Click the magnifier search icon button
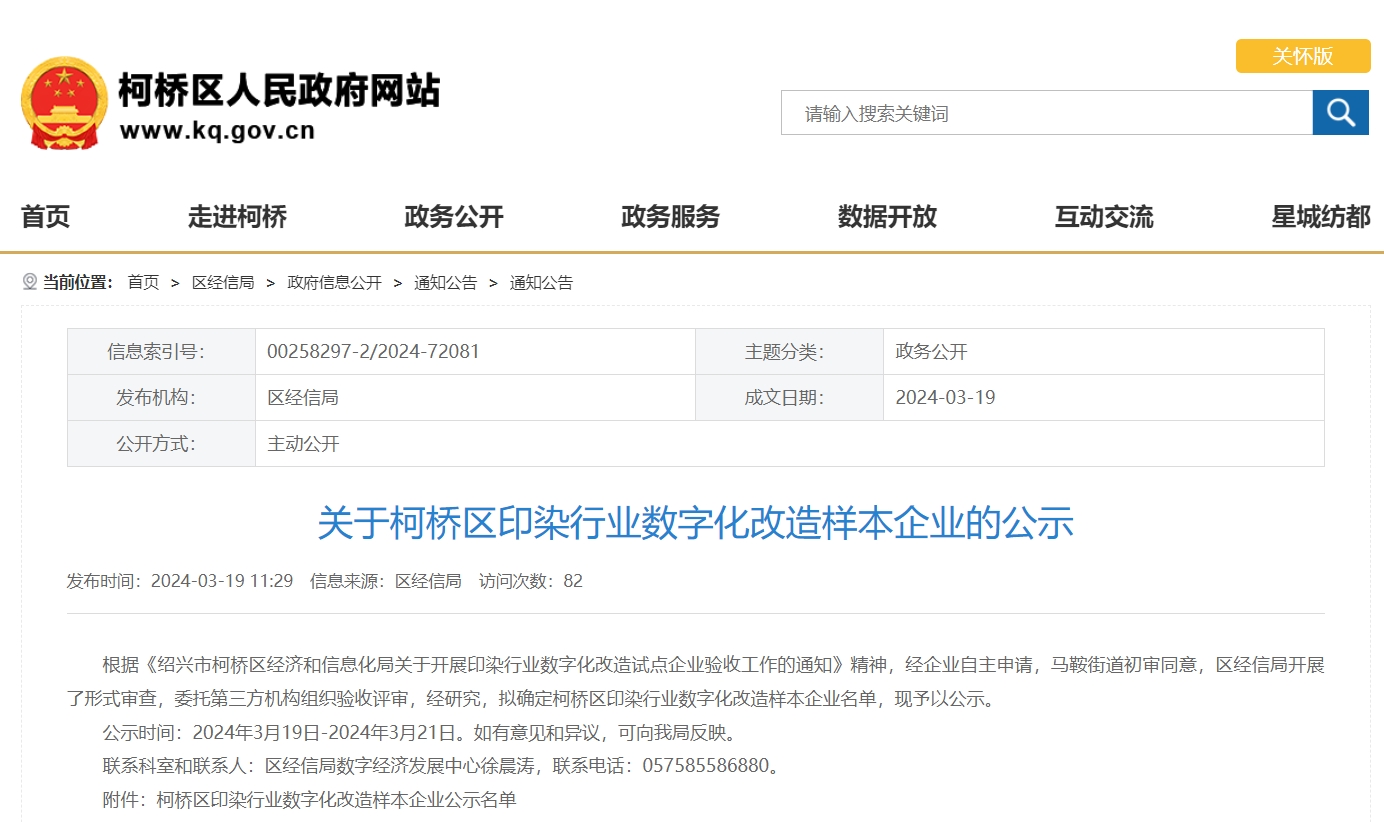Viewport: 1384px width, 822px height. tap(1340, 112)
